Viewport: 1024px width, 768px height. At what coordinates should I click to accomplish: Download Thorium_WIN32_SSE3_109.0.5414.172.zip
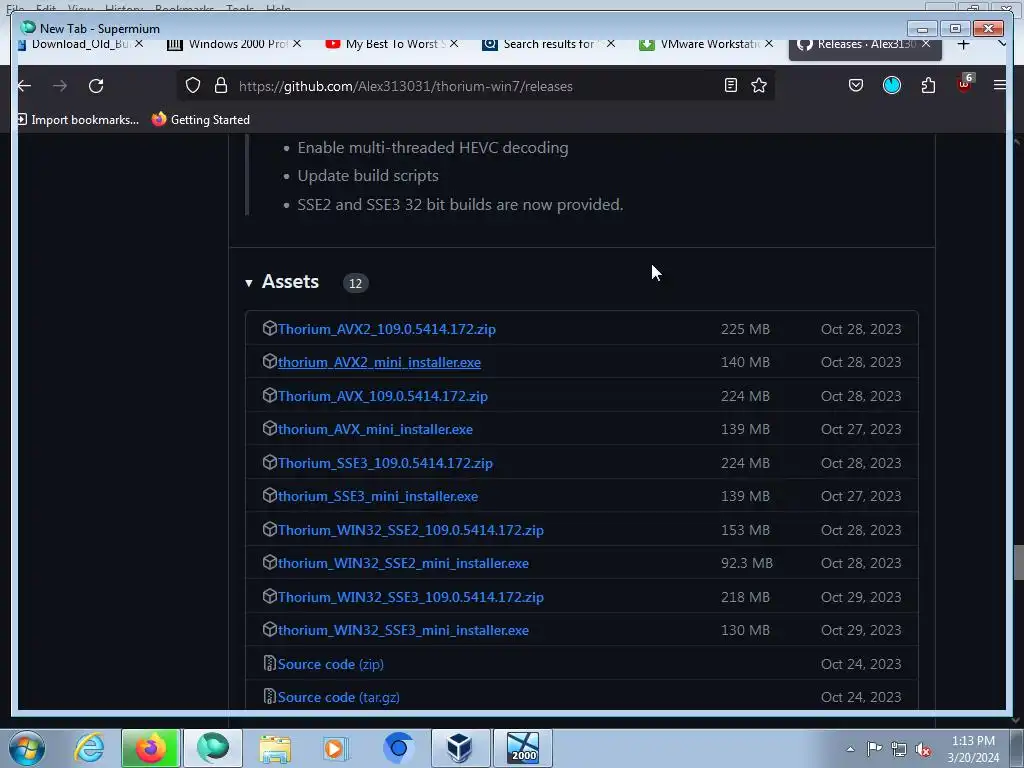(411, 597)
